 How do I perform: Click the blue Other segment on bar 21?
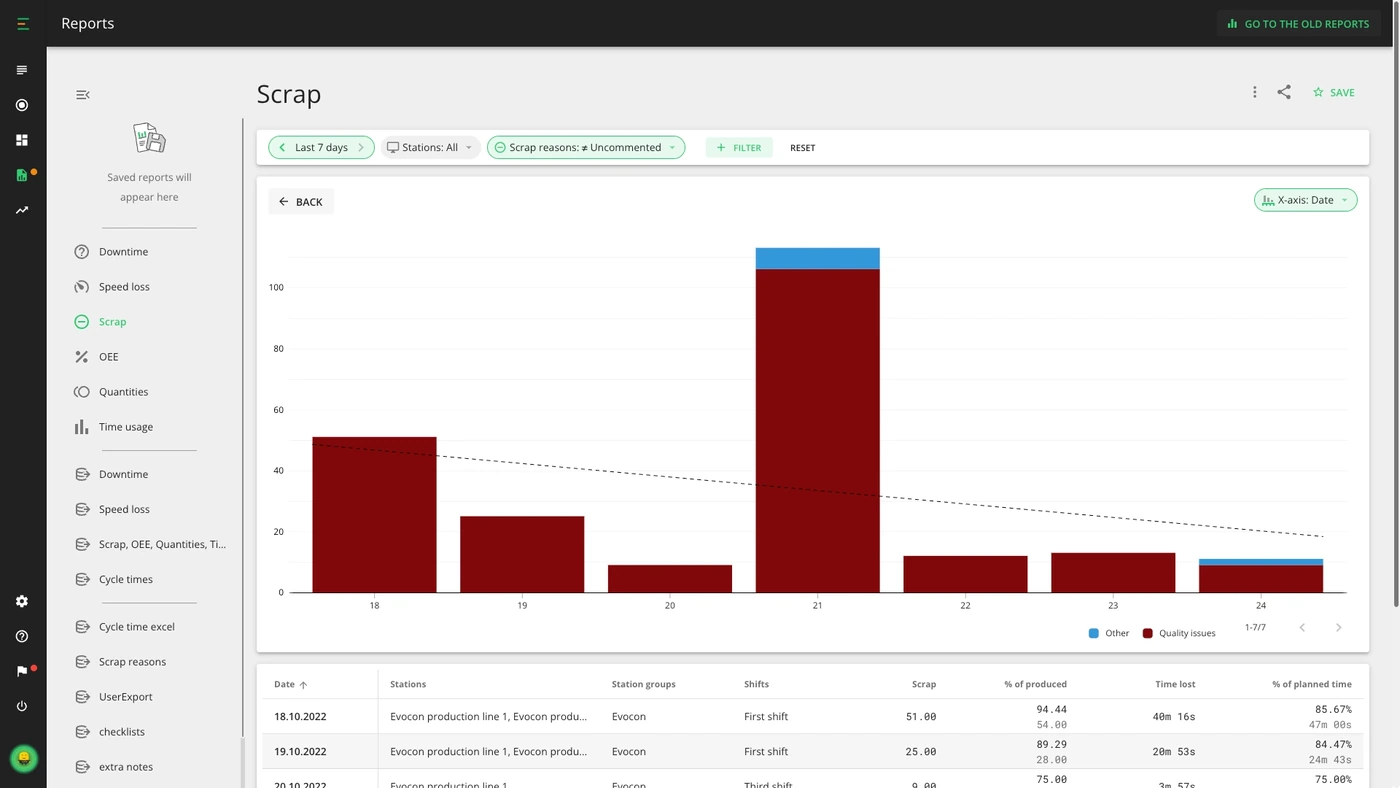tap(817, 258)
